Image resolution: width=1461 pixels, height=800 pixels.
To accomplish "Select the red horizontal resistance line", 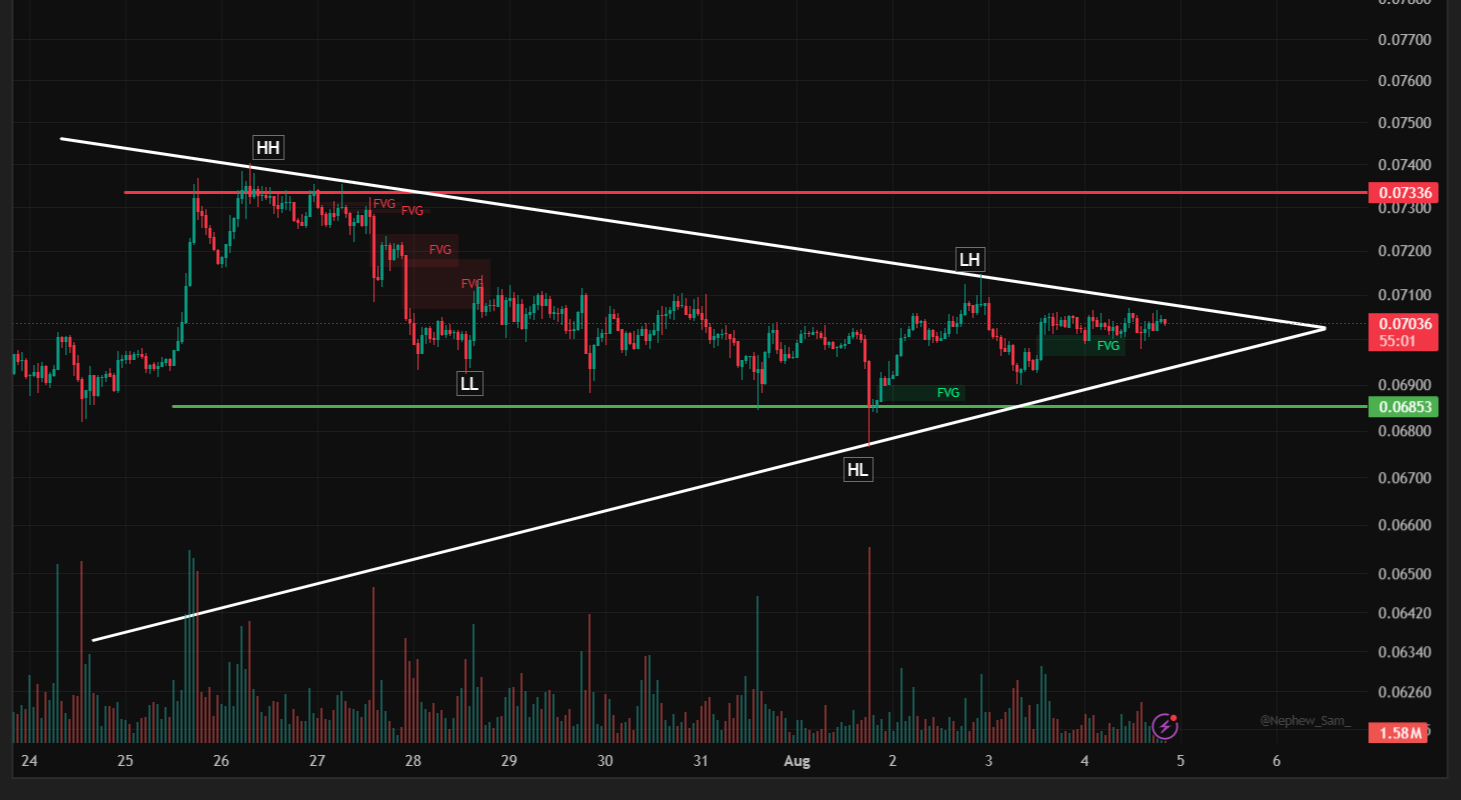I will click(x=745, y=192).
